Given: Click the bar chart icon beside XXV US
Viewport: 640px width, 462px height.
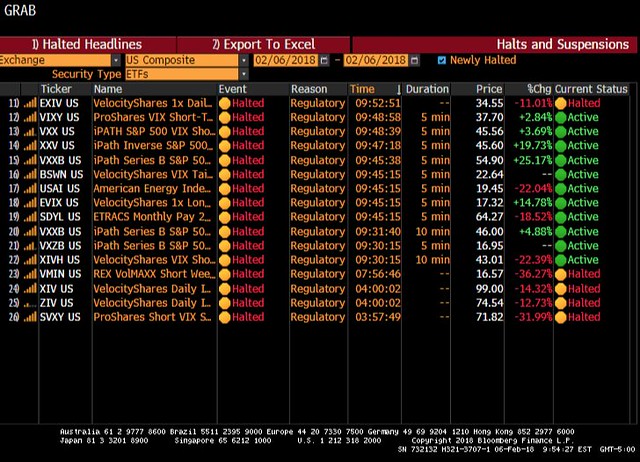Looking at the screenshot, I should click(x=30, y=146).
